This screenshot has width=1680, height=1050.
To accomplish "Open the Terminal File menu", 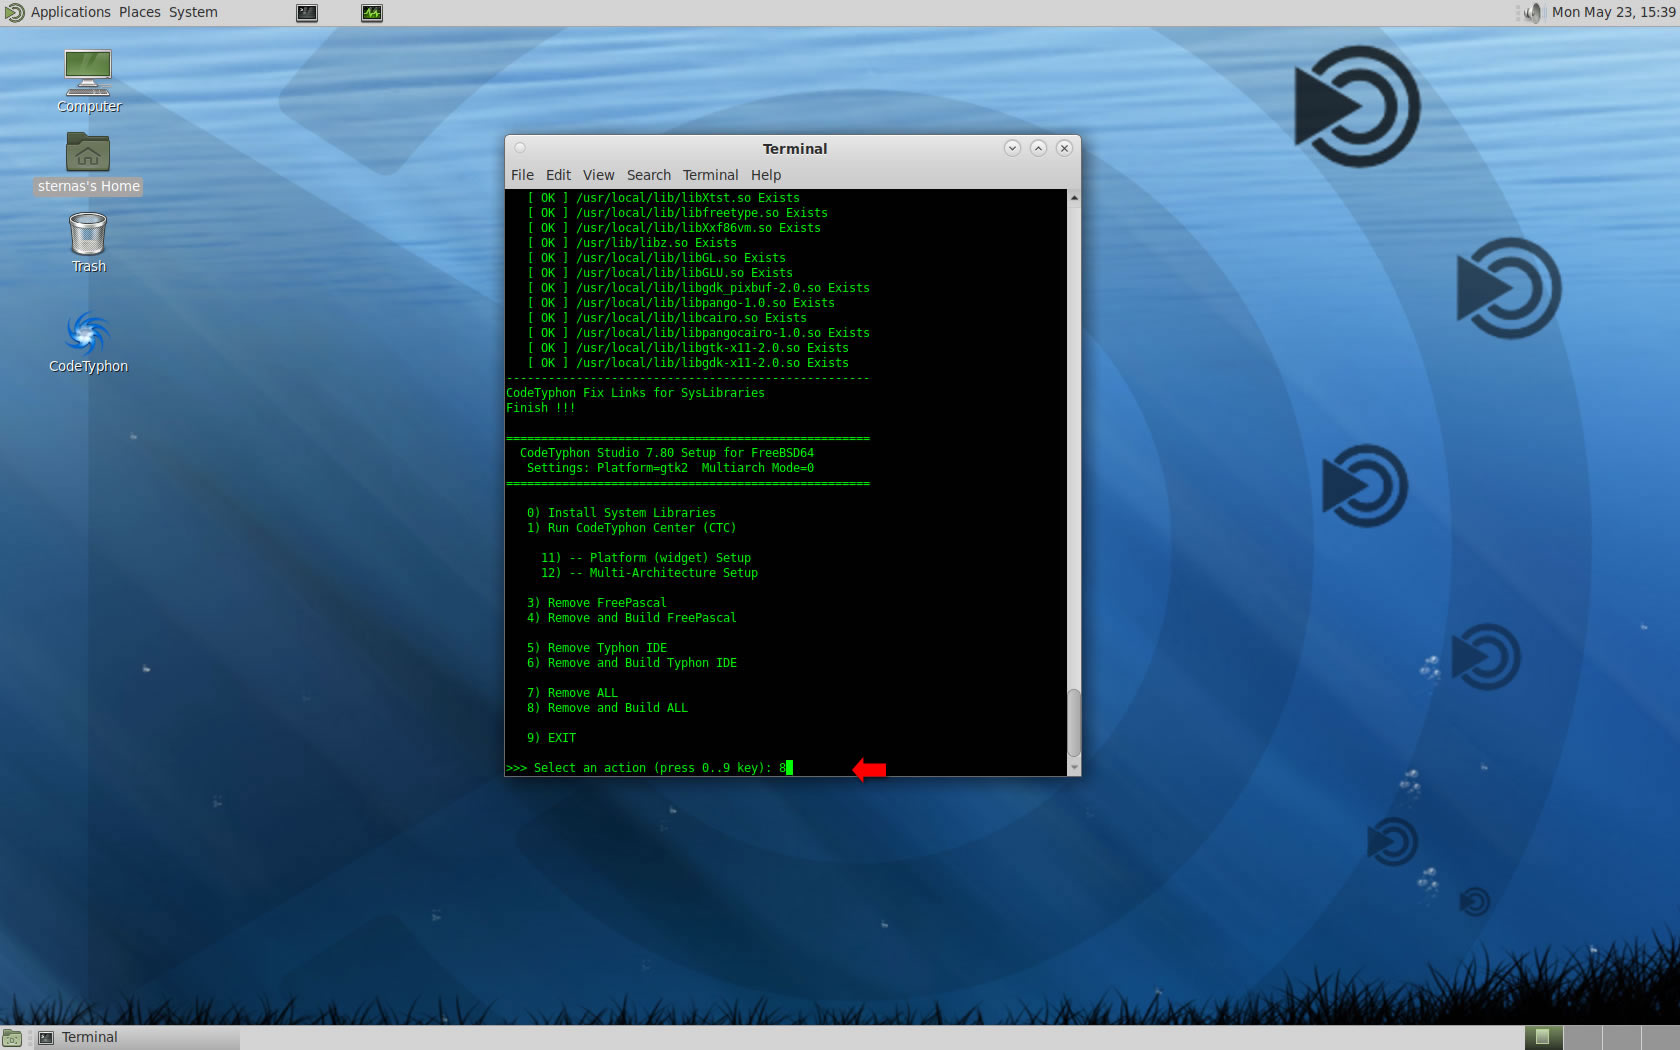I will tap(522, 175).
